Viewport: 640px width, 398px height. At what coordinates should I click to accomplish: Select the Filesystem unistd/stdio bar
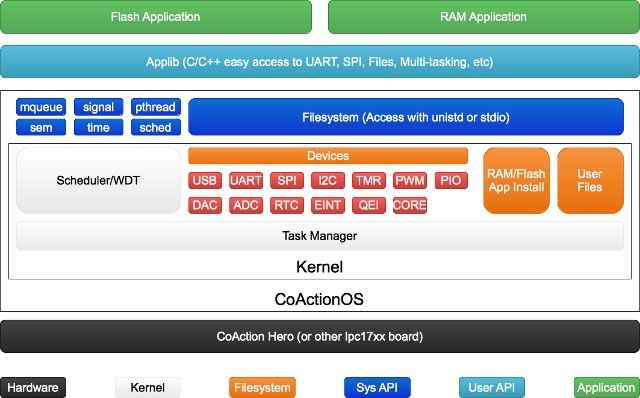(406, 117)
